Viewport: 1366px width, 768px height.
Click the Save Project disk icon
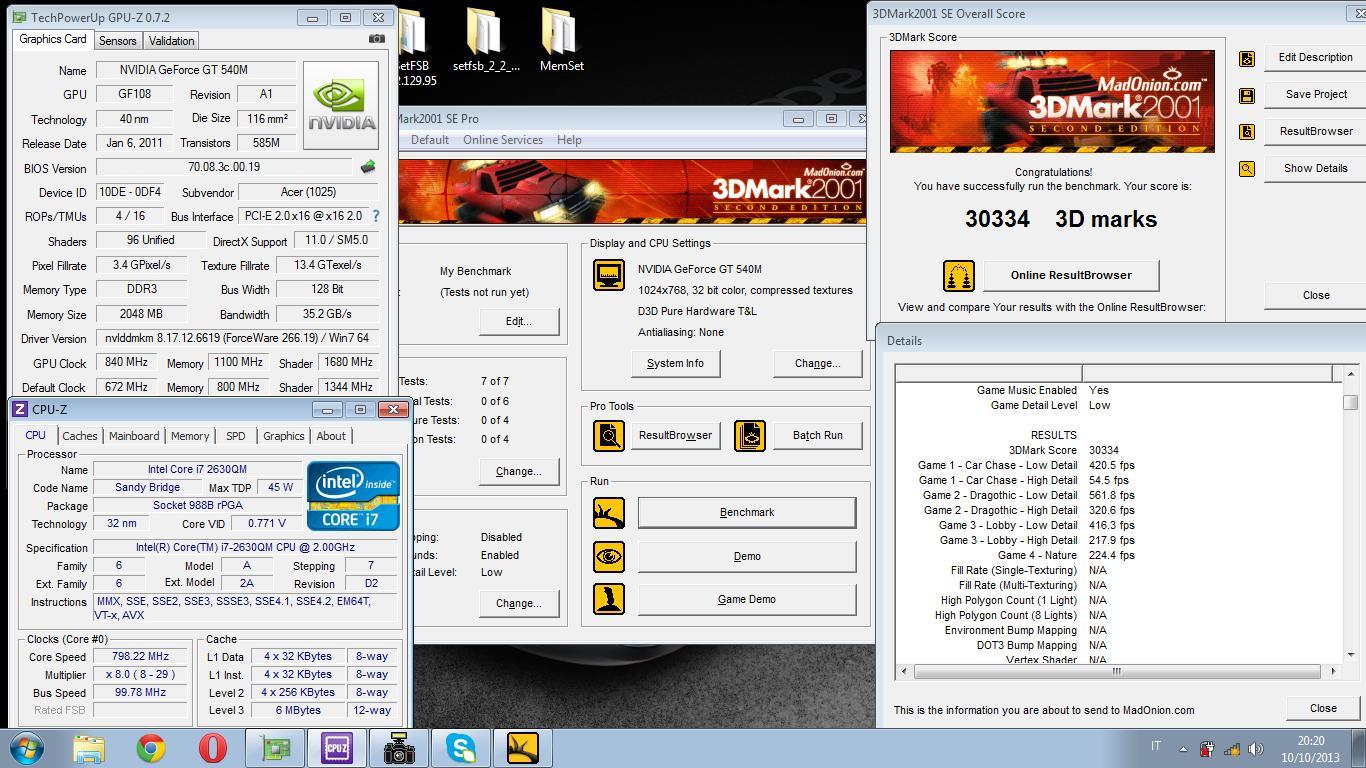pyautogui.click(x=1247, y=95)
